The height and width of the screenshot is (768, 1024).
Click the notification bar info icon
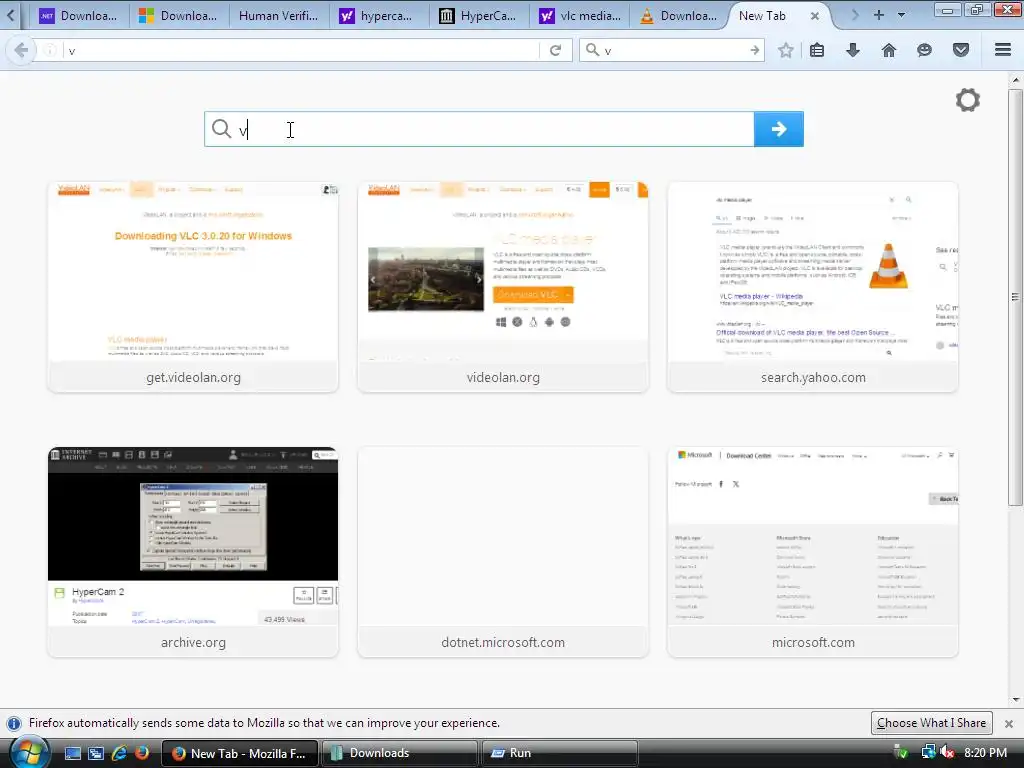[13, 724]
